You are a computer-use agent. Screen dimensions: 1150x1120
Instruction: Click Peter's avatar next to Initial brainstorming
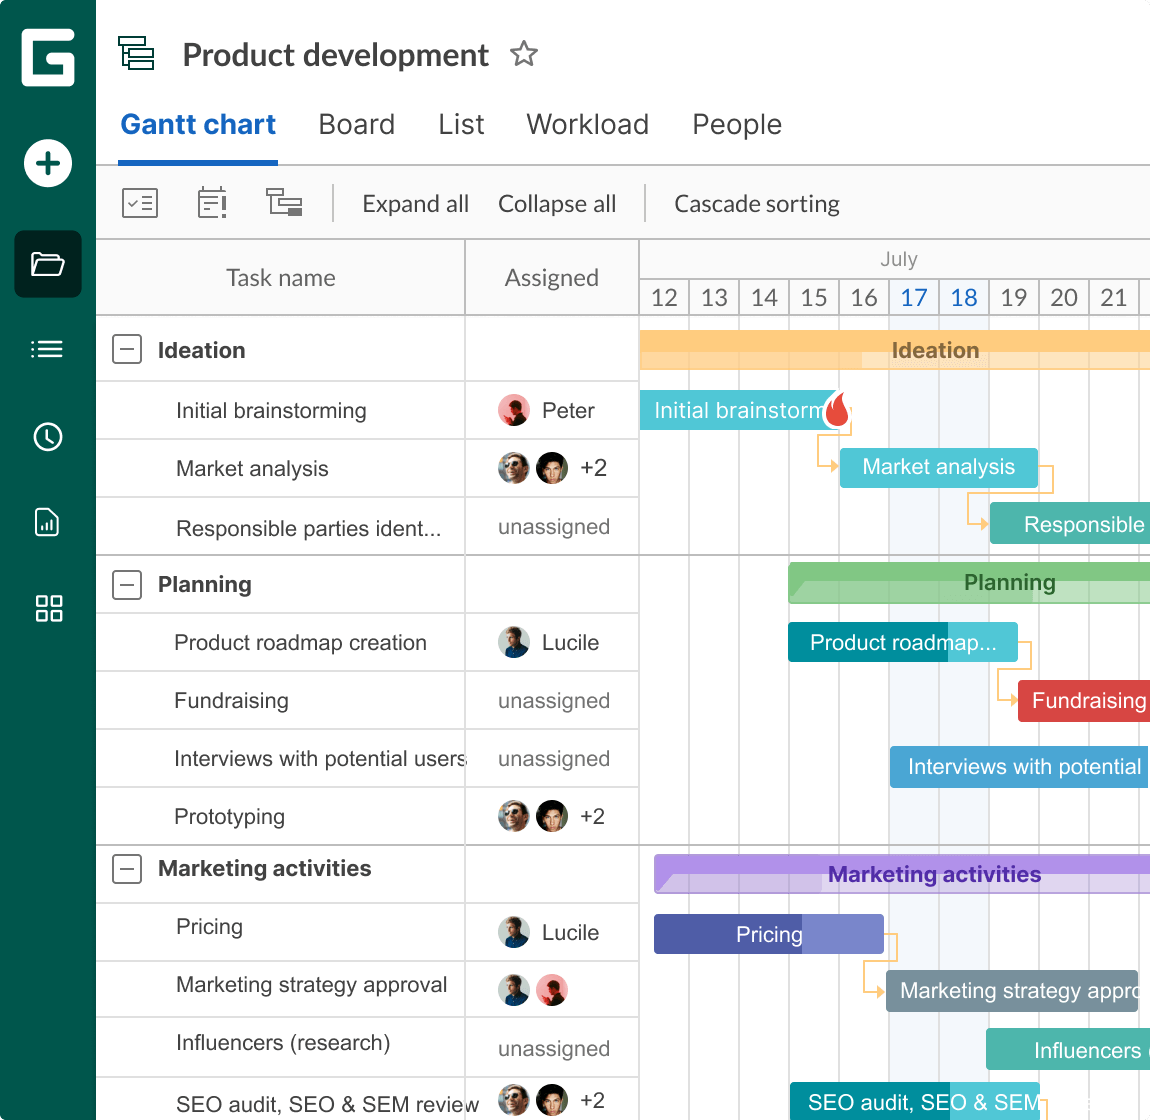click(x=513, y=410)
